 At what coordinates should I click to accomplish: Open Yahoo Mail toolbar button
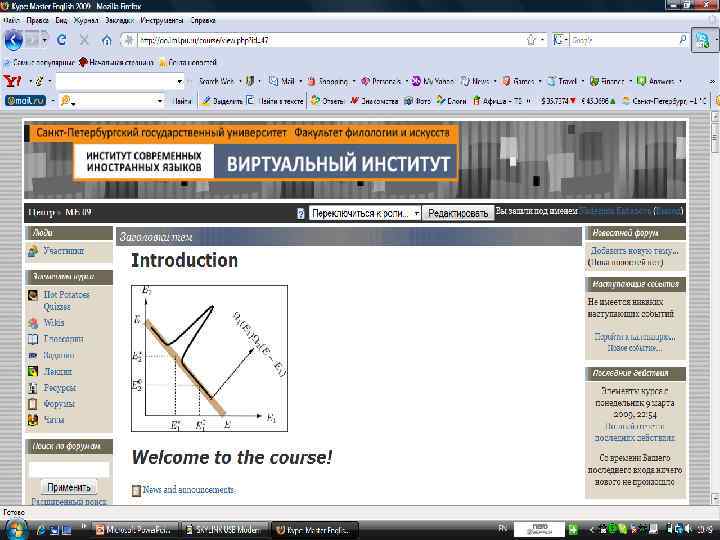283,81
